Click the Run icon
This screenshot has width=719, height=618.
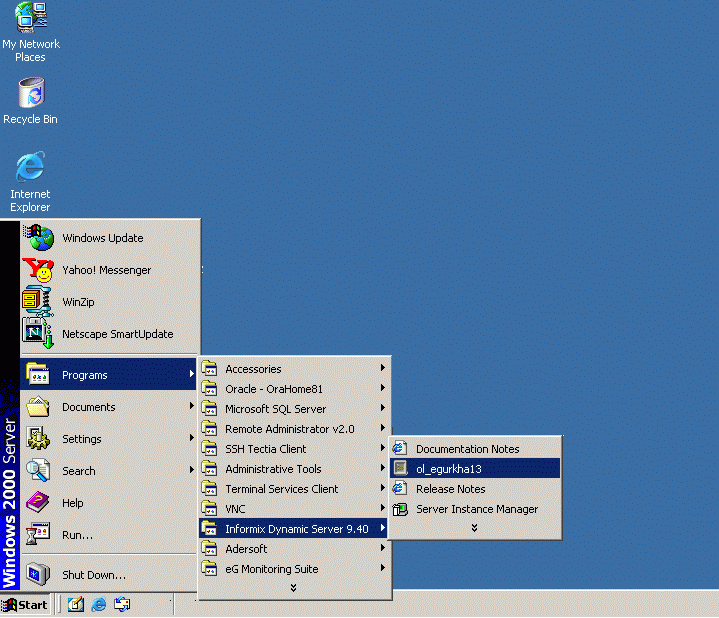(38, 534)
